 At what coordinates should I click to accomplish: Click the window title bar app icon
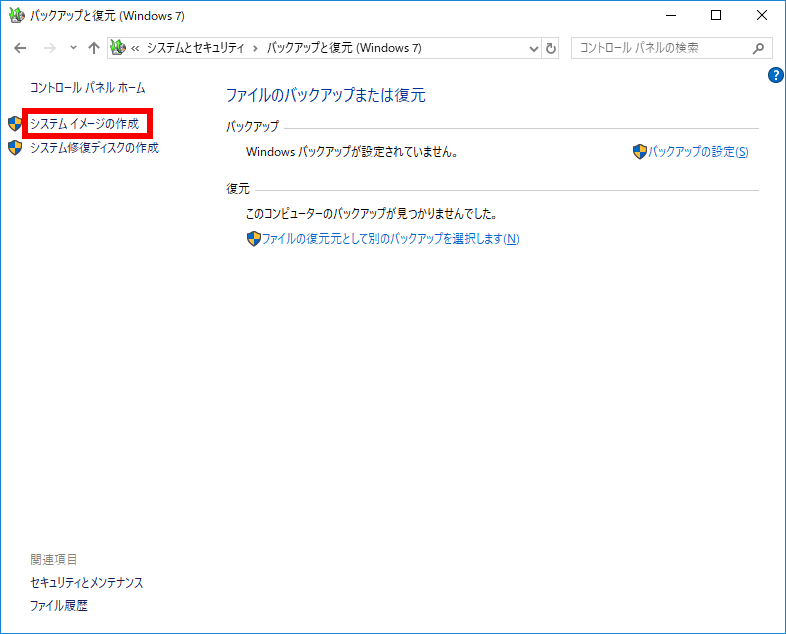pyautogui.click(x=17, y=16)
